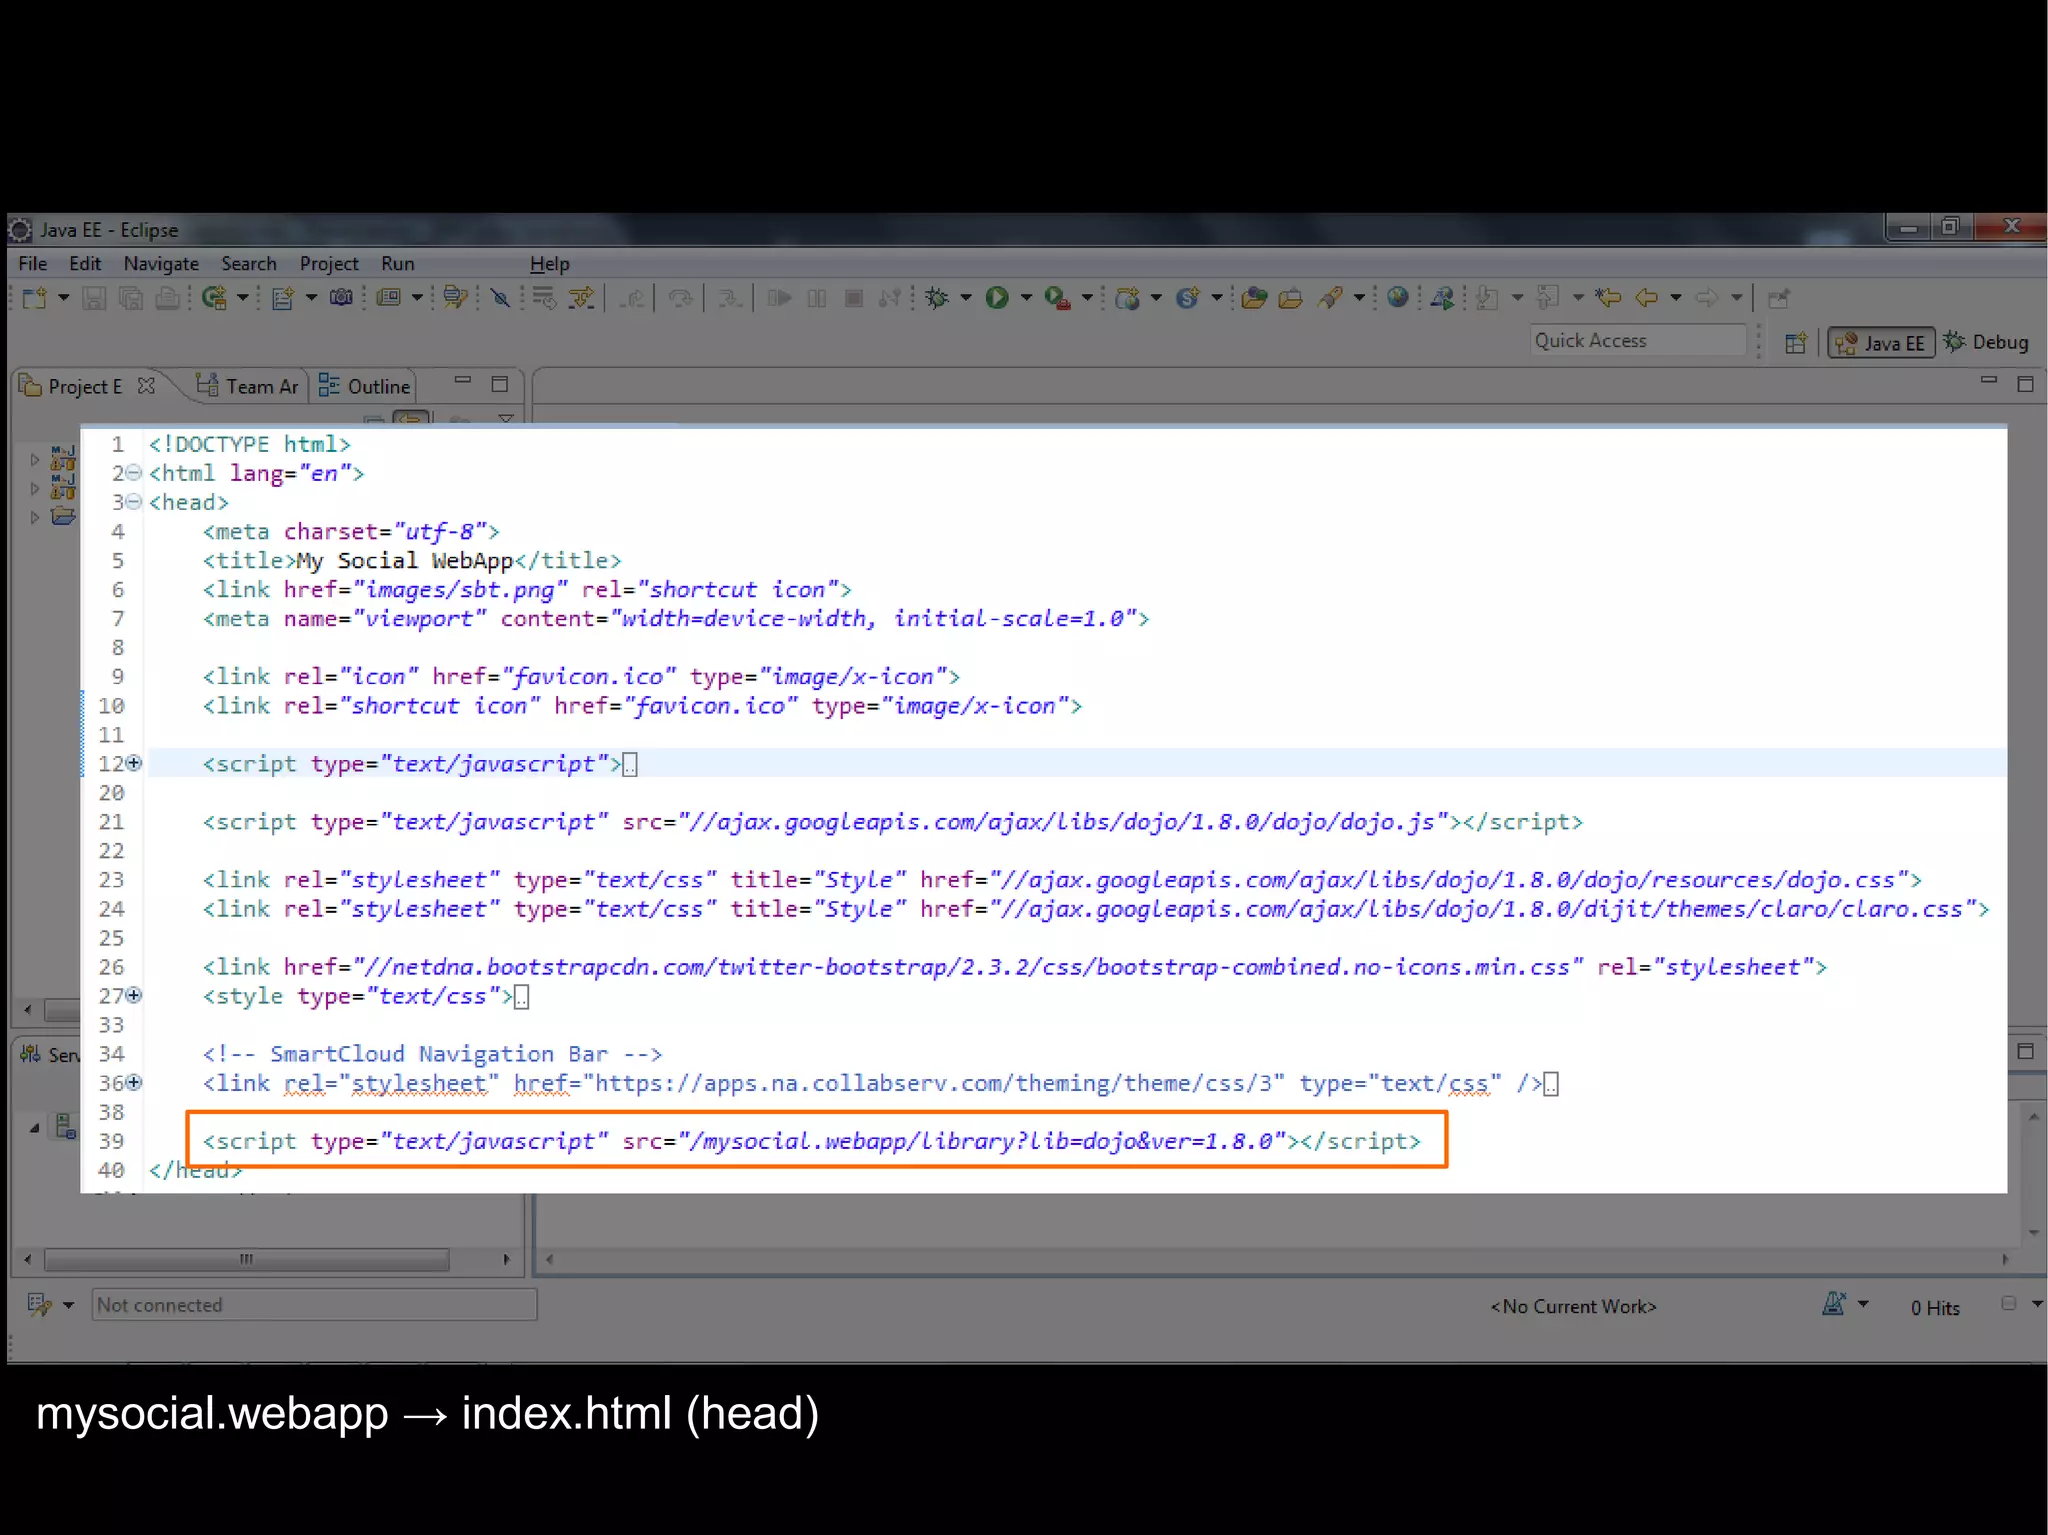Maximize the Project Explorer panel

500,384
